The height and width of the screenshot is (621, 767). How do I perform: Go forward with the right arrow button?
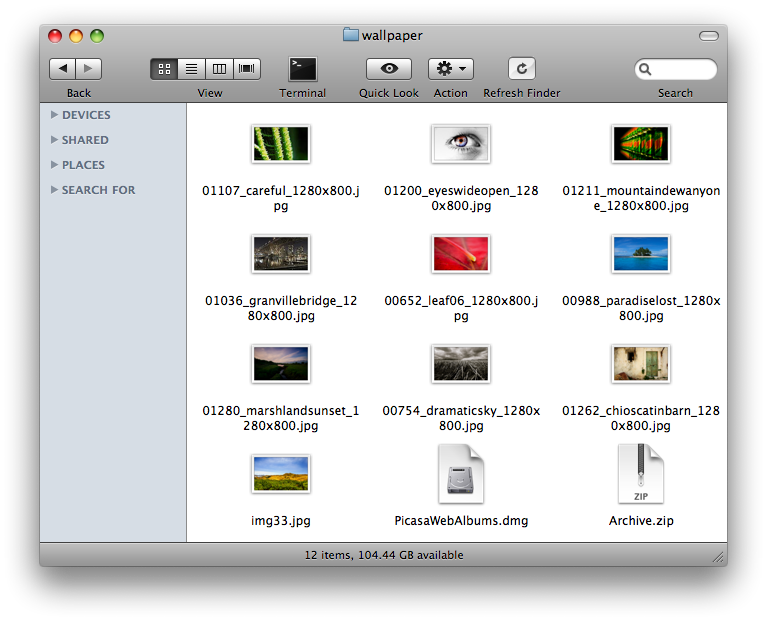tap(89, 69)
